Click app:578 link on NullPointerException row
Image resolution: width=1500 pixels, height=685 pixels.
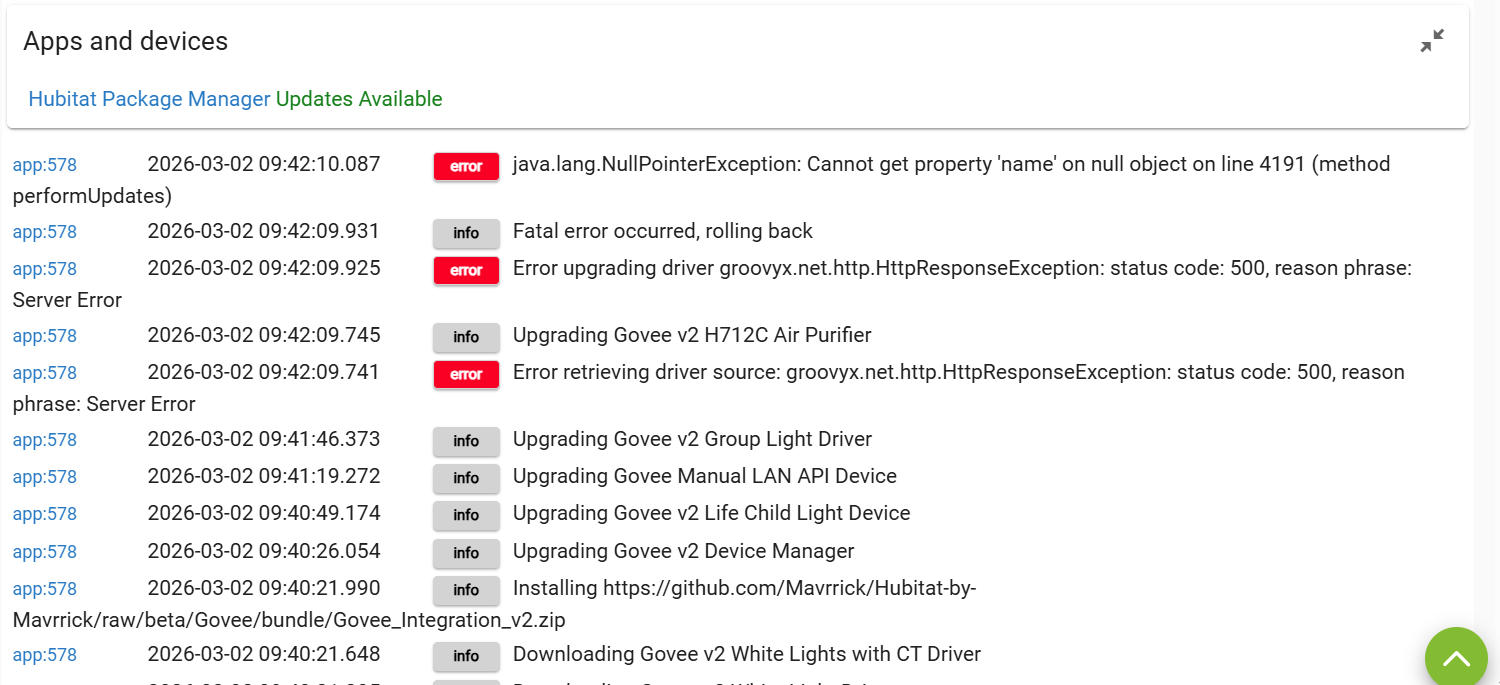tap(45, 165)
